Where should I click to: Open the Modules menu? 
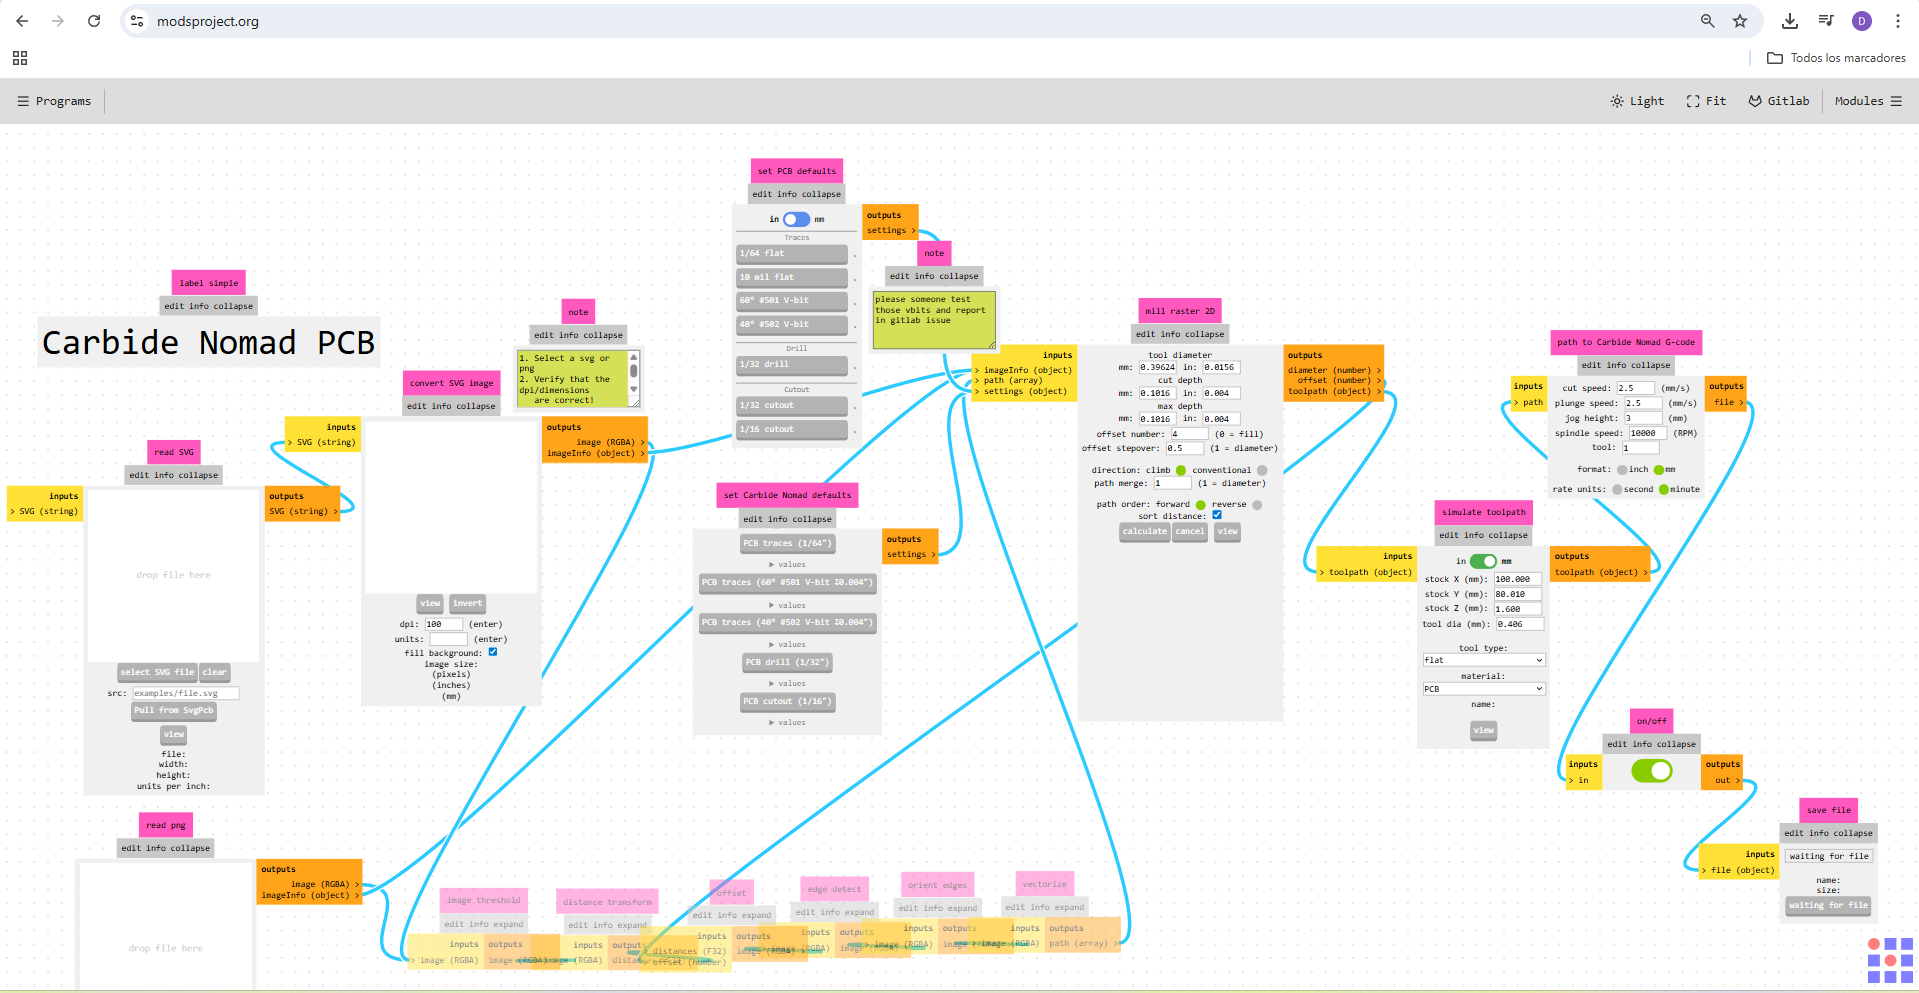pos(1868,101)
